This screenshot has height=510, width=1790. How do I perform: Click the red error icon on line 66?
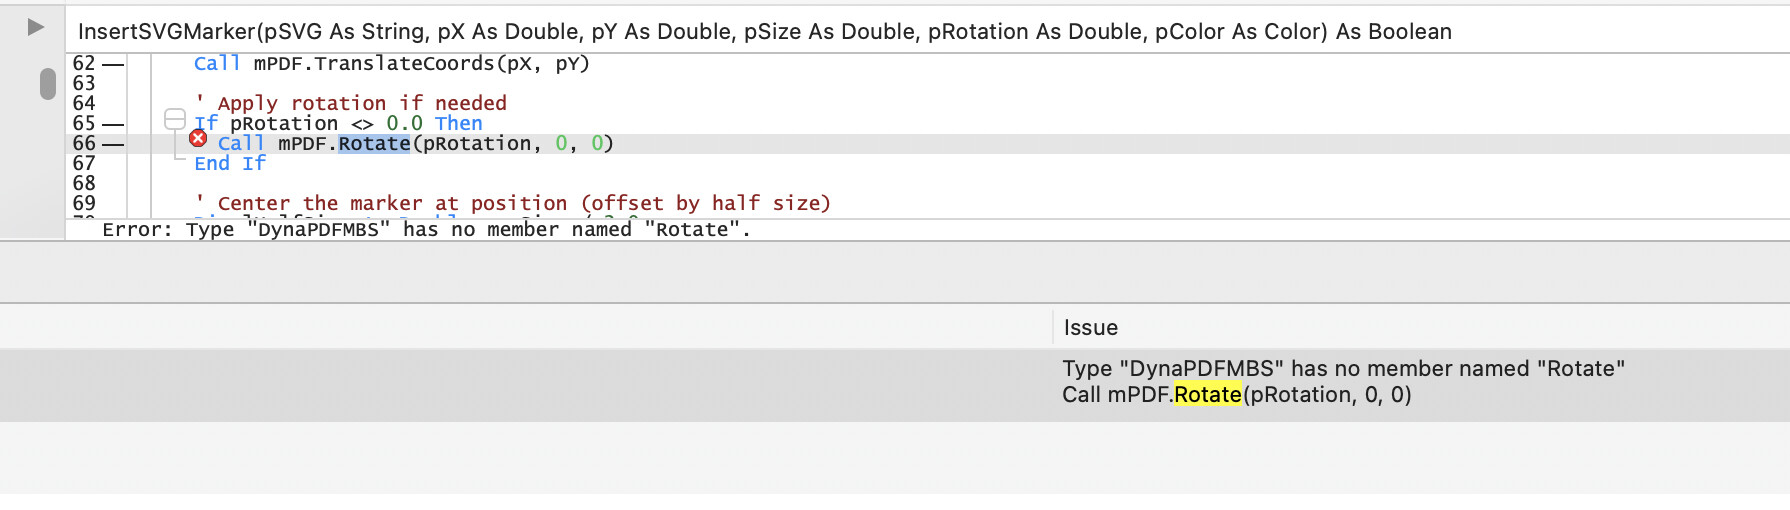pos(198,138)
